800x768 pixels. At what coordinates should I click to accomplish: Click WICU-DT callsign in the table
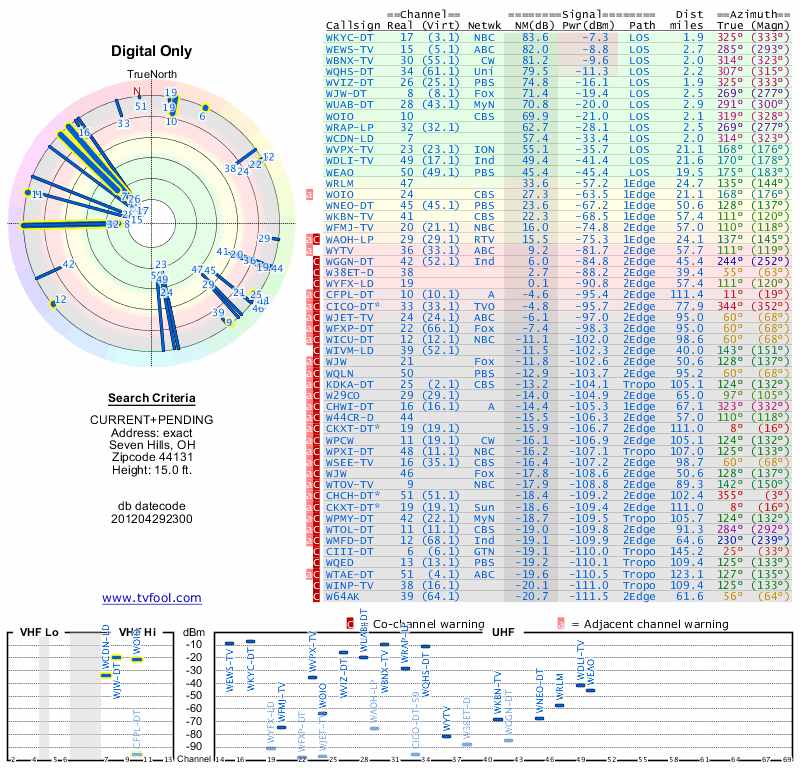[x=349, y=339]
